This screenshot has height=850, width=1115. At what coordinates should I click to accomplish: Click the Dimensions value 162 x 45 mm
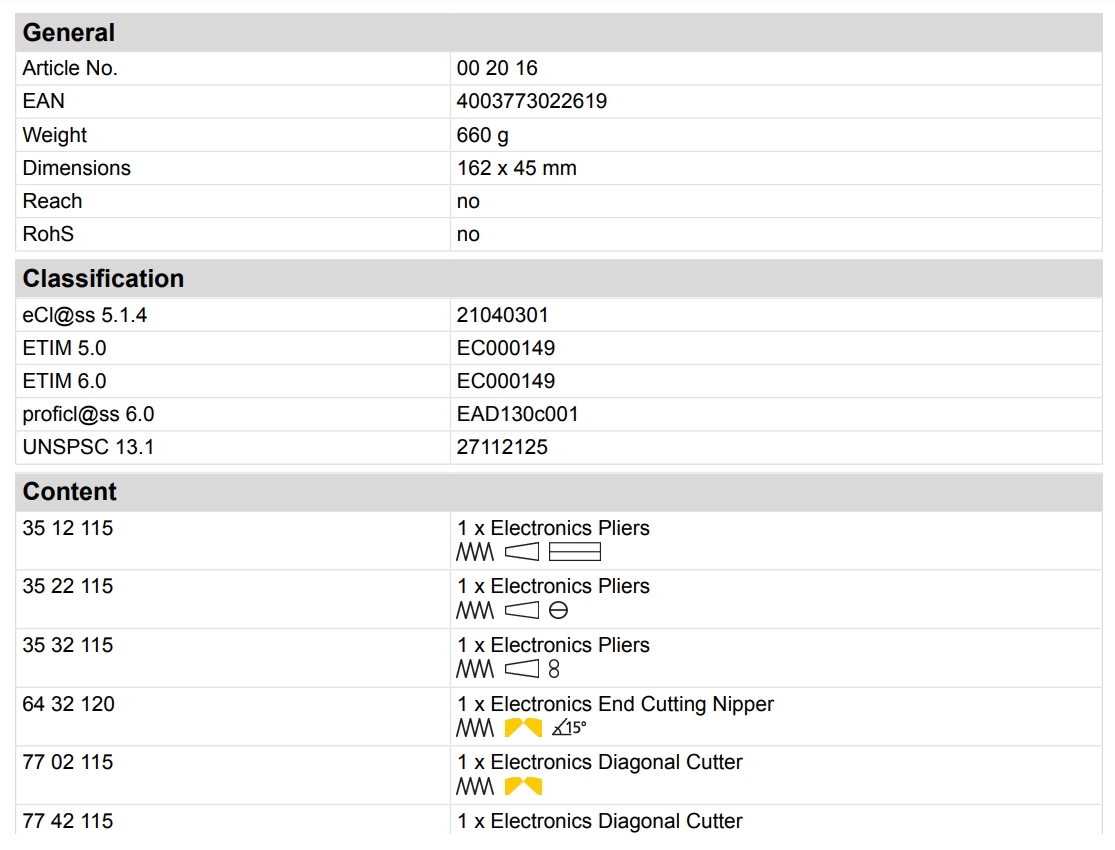pyautogui.click(x=516, y=168)
